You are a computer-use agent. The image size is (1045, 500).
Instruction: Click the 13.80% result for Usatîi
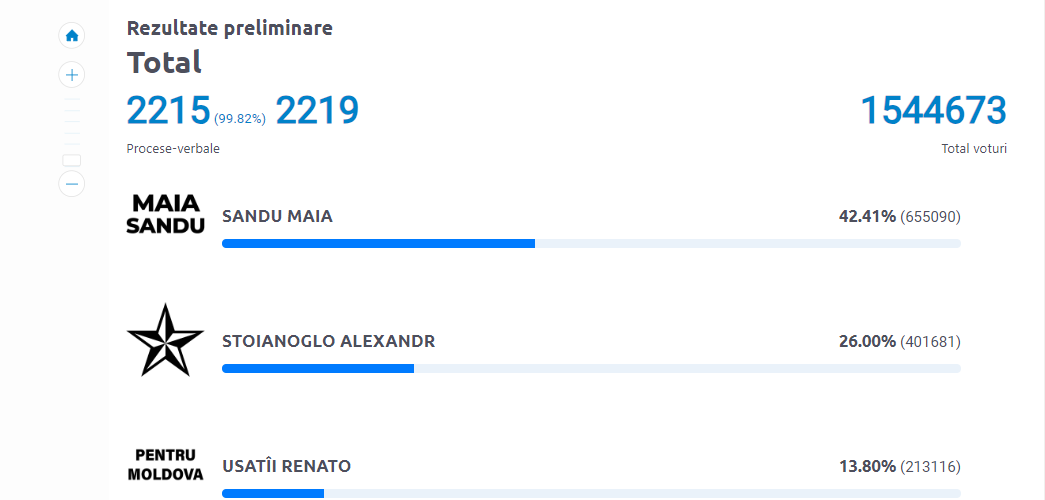tap(867, 467)
